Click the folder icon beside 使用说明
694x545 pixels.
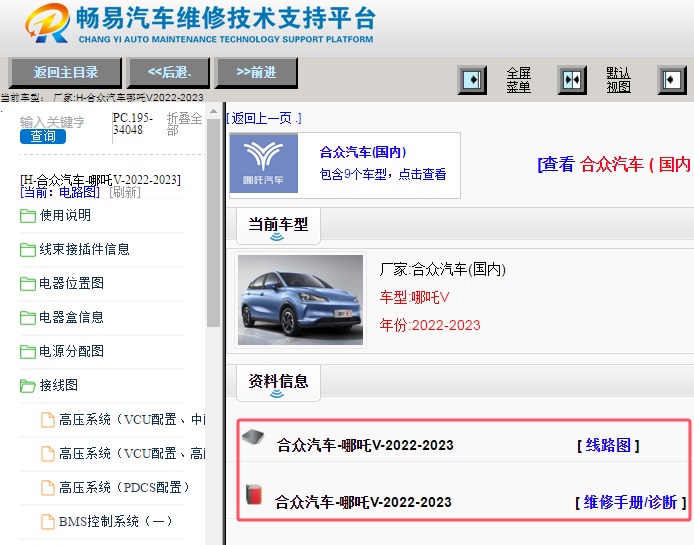[28, 216]
